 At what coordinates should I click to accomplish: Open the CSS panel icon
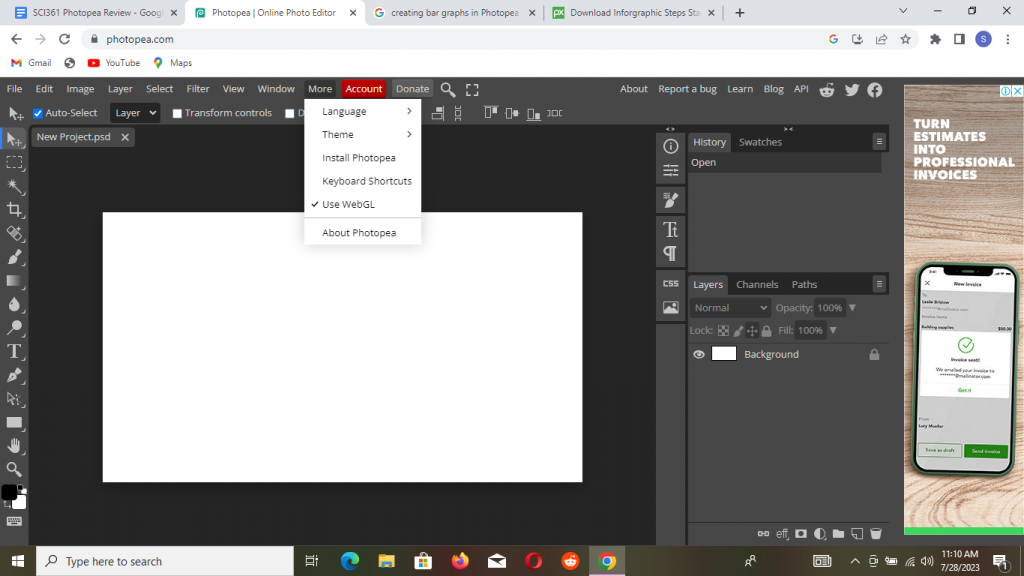click(671, 283)
